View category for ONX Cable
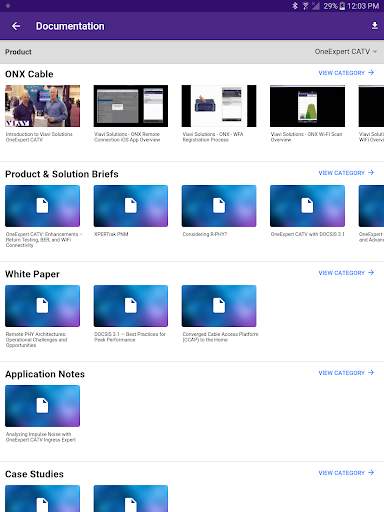 [346, 73]
